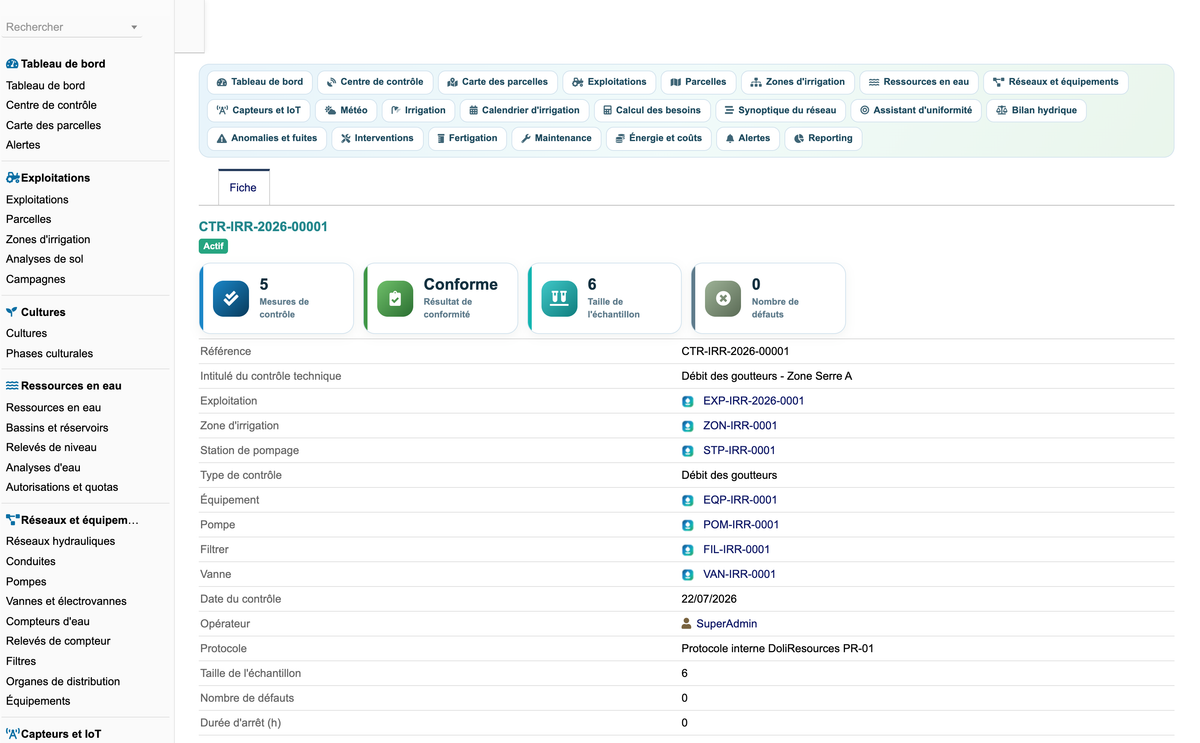Open the Rechercher dropdown arrow

(134, 28)
